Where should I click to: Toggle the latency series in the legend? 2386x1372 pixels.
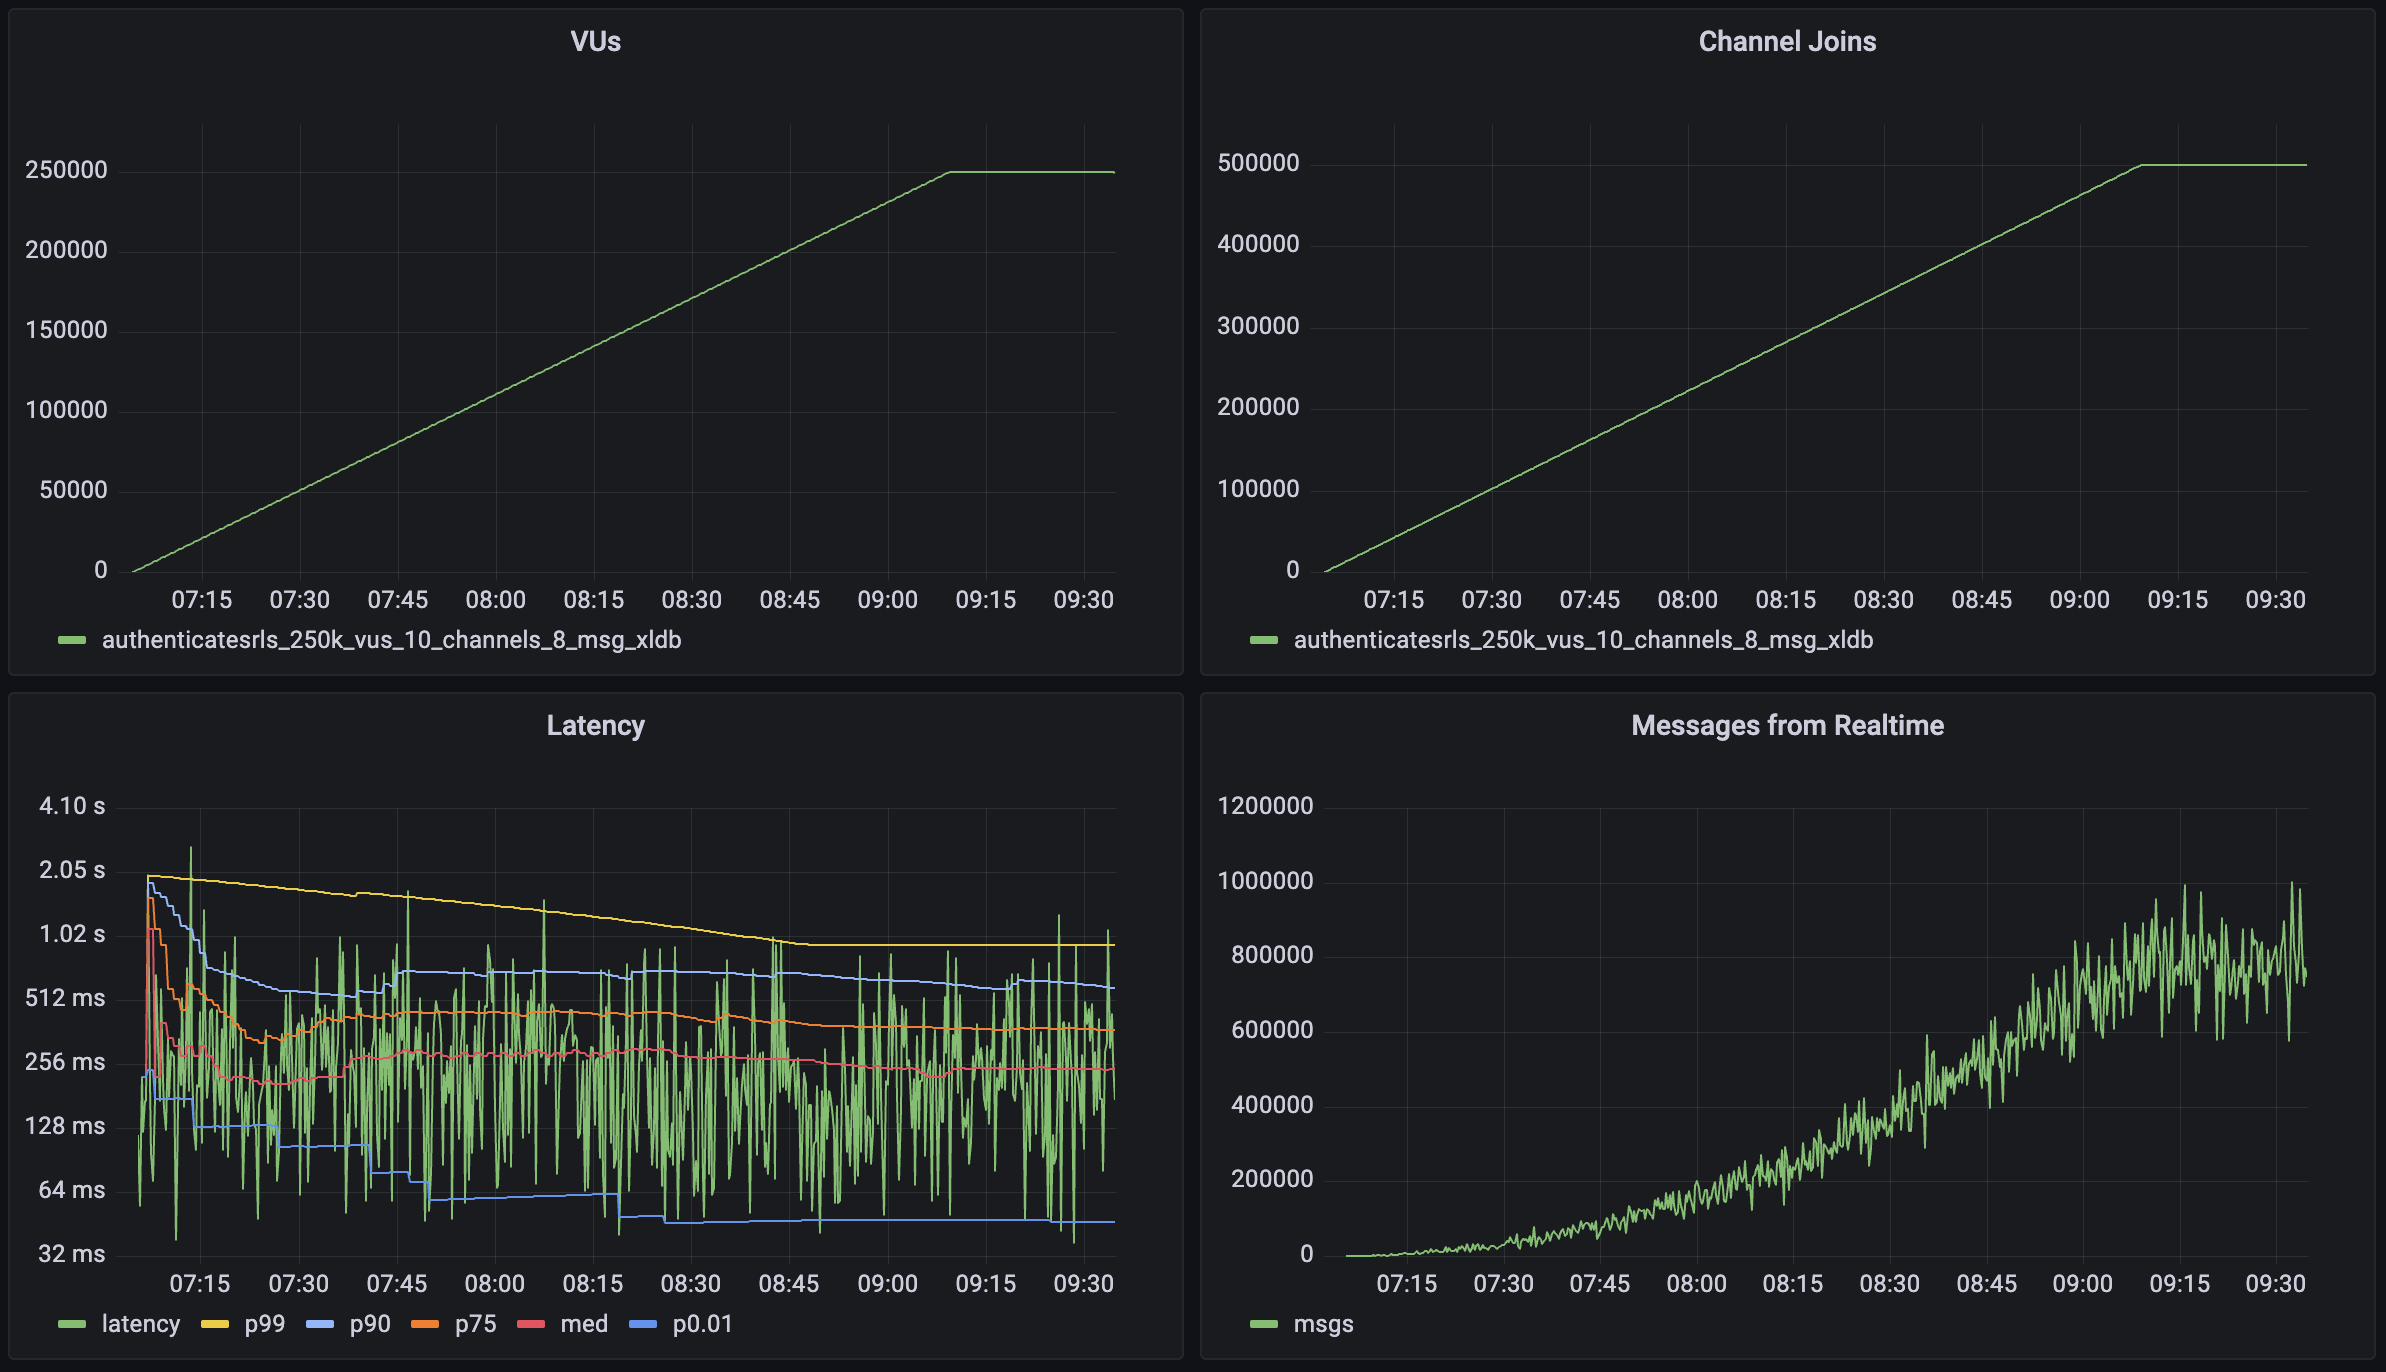coord(140,1324)
